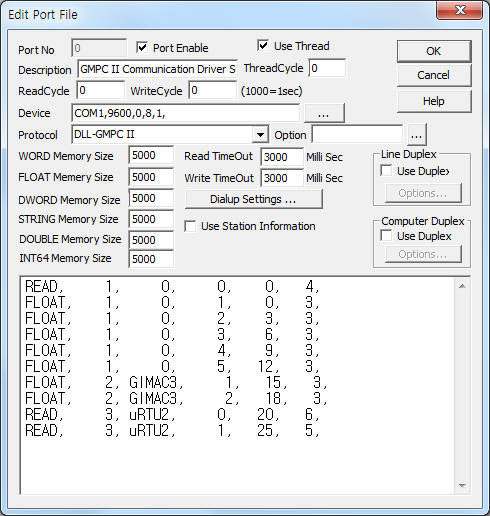Click the Cancel button

(434, 75)
